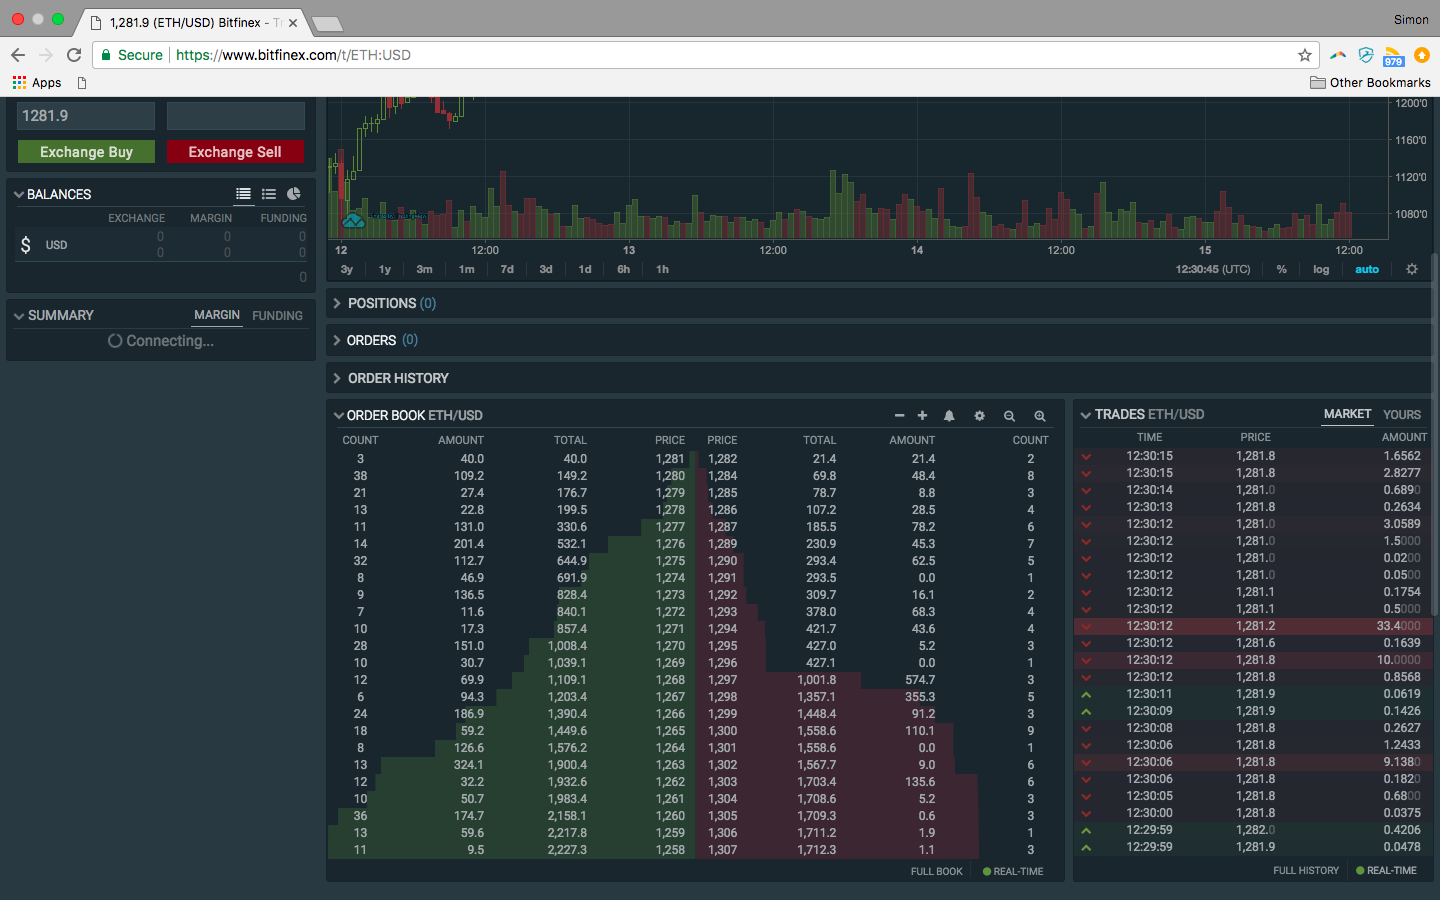Click the orange circle extension icon

pos(1422,55)
